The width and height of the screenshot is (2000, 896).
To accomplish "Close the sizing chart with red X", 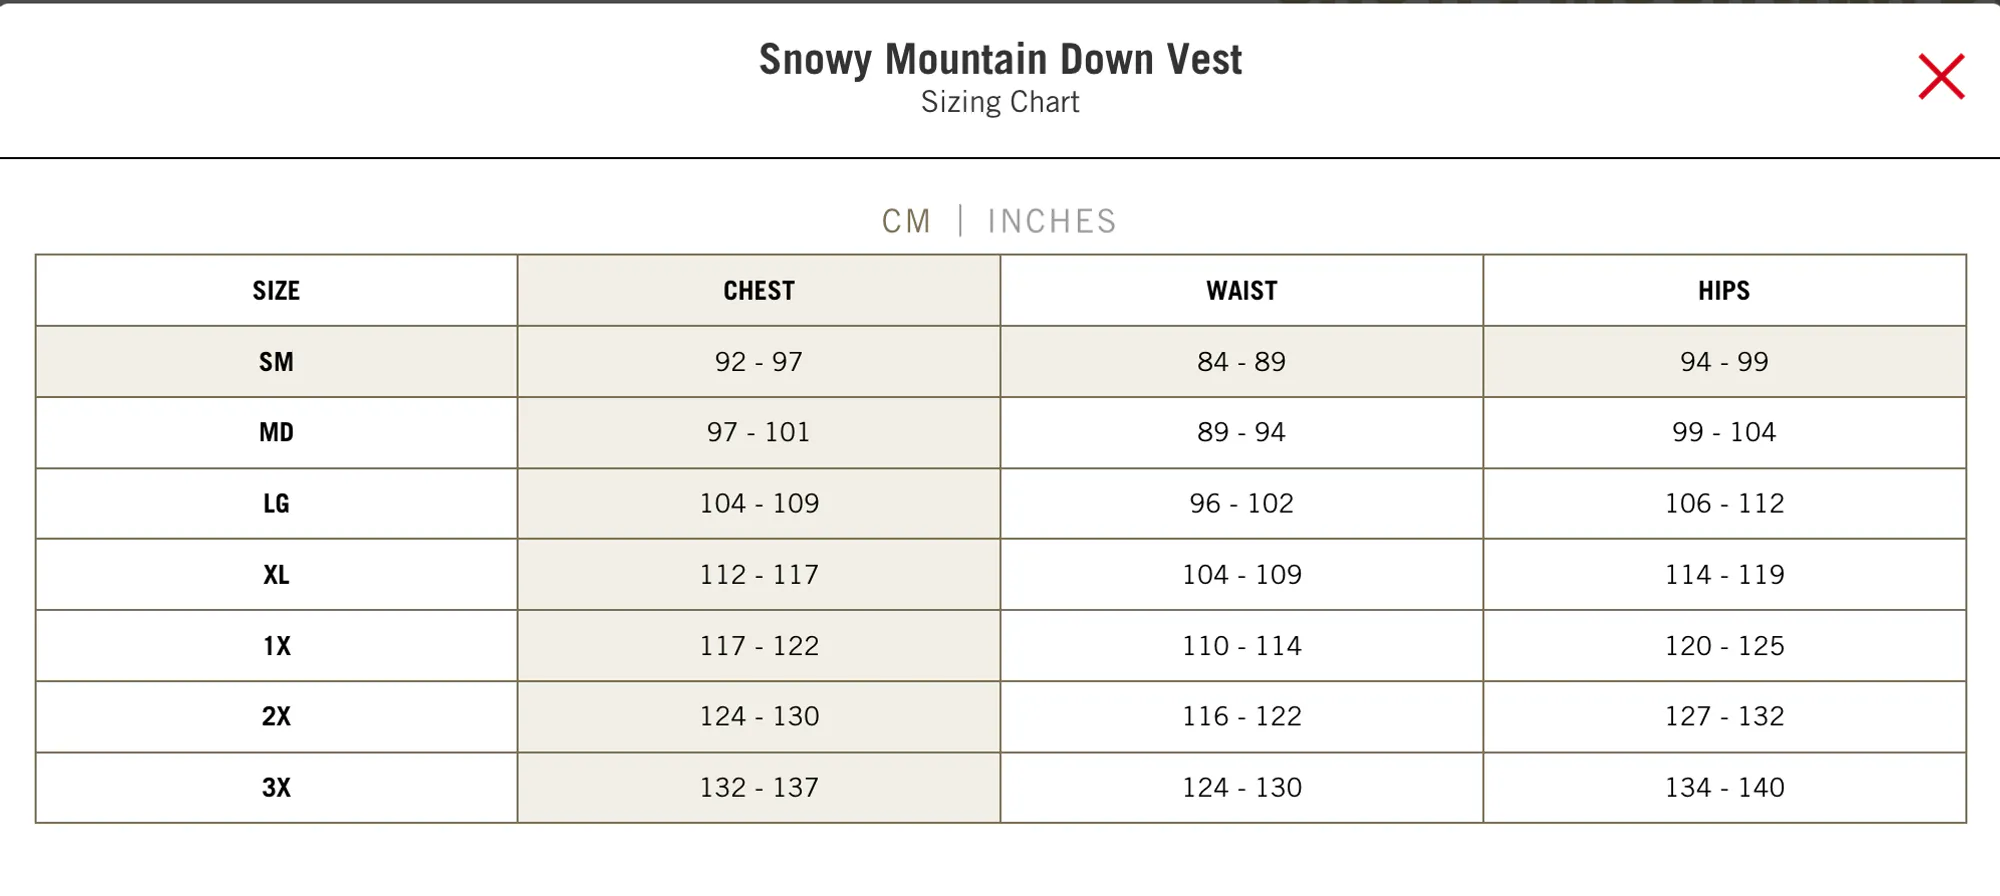I will 1941,77.
